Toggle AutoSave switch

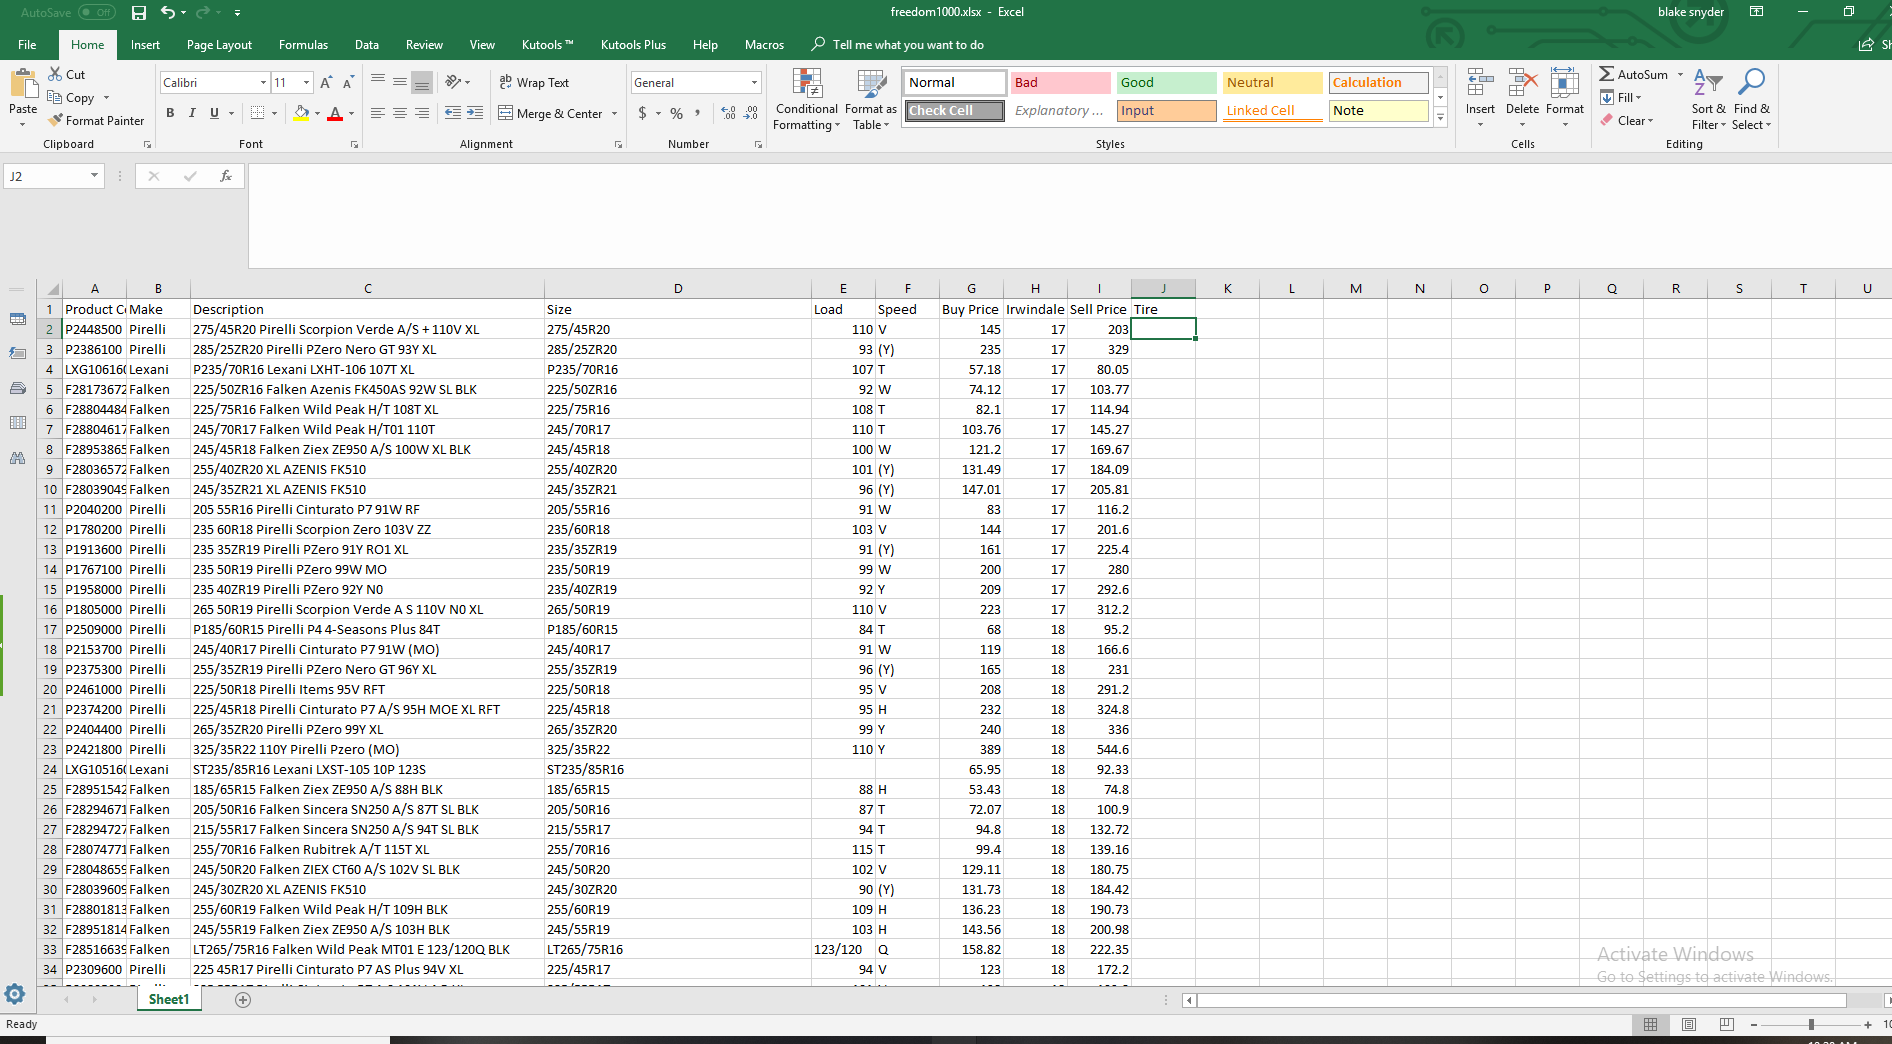point(97,13)
